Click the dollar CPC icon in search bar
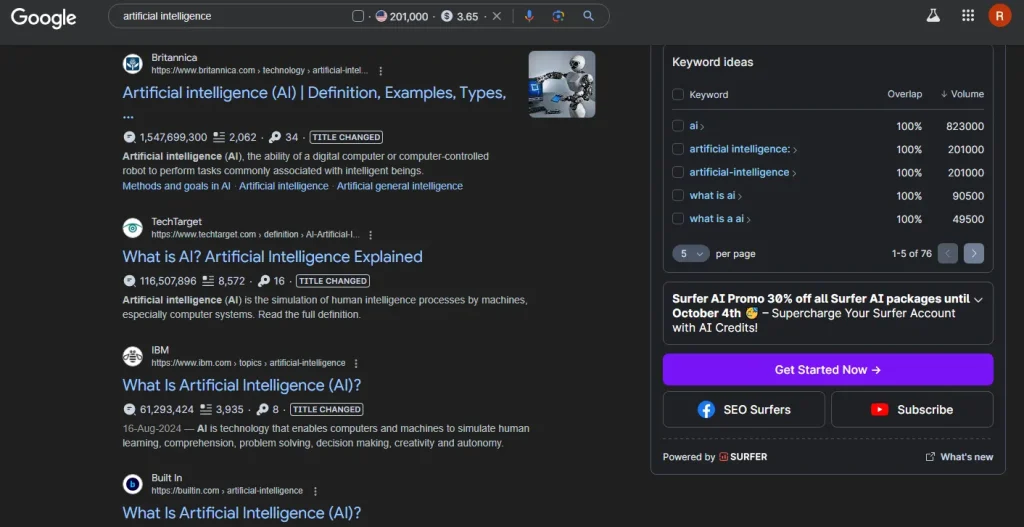The image size is (1024, 527). point(447,16)
